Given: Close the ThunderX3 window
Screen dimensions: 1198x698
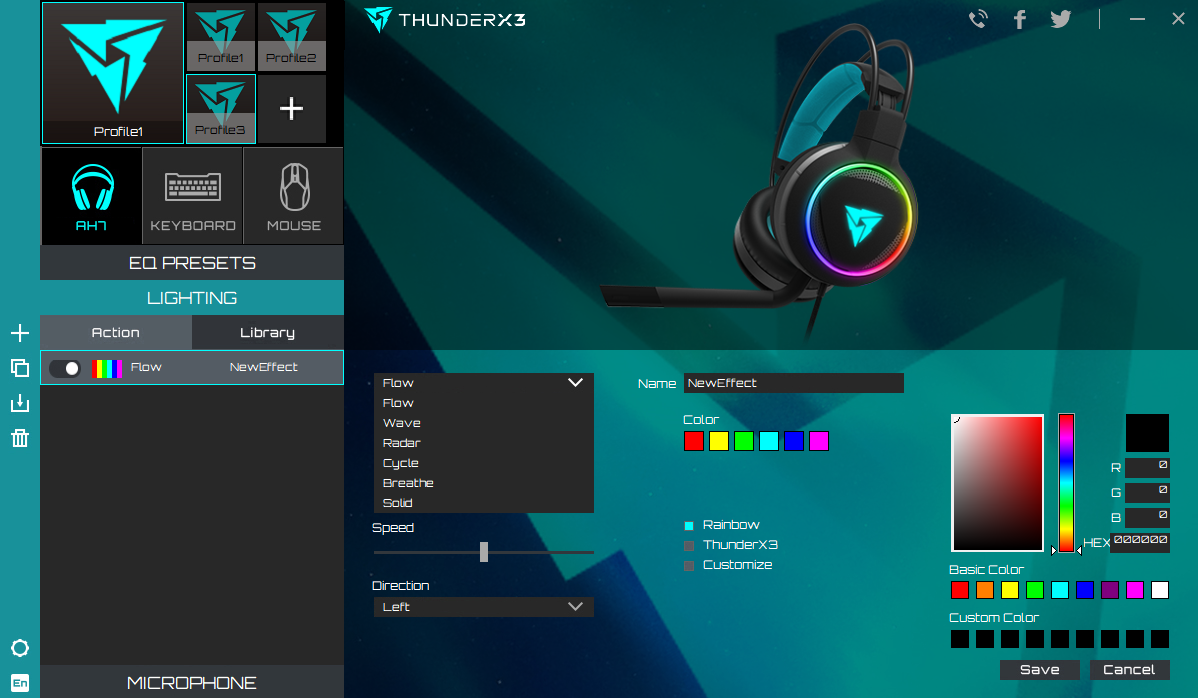Looking at the screenshot, I should (x=1178, y=19).
